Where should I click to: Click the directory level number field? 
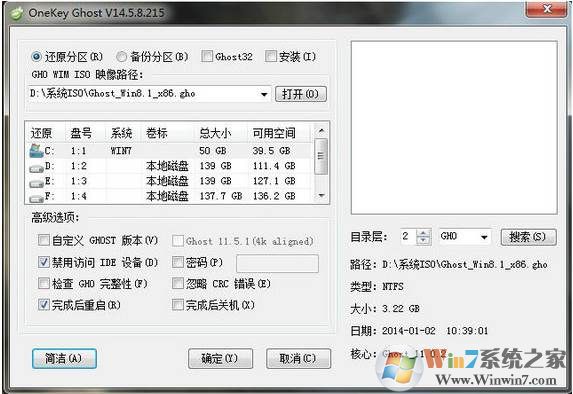click(x=409, y=237)
